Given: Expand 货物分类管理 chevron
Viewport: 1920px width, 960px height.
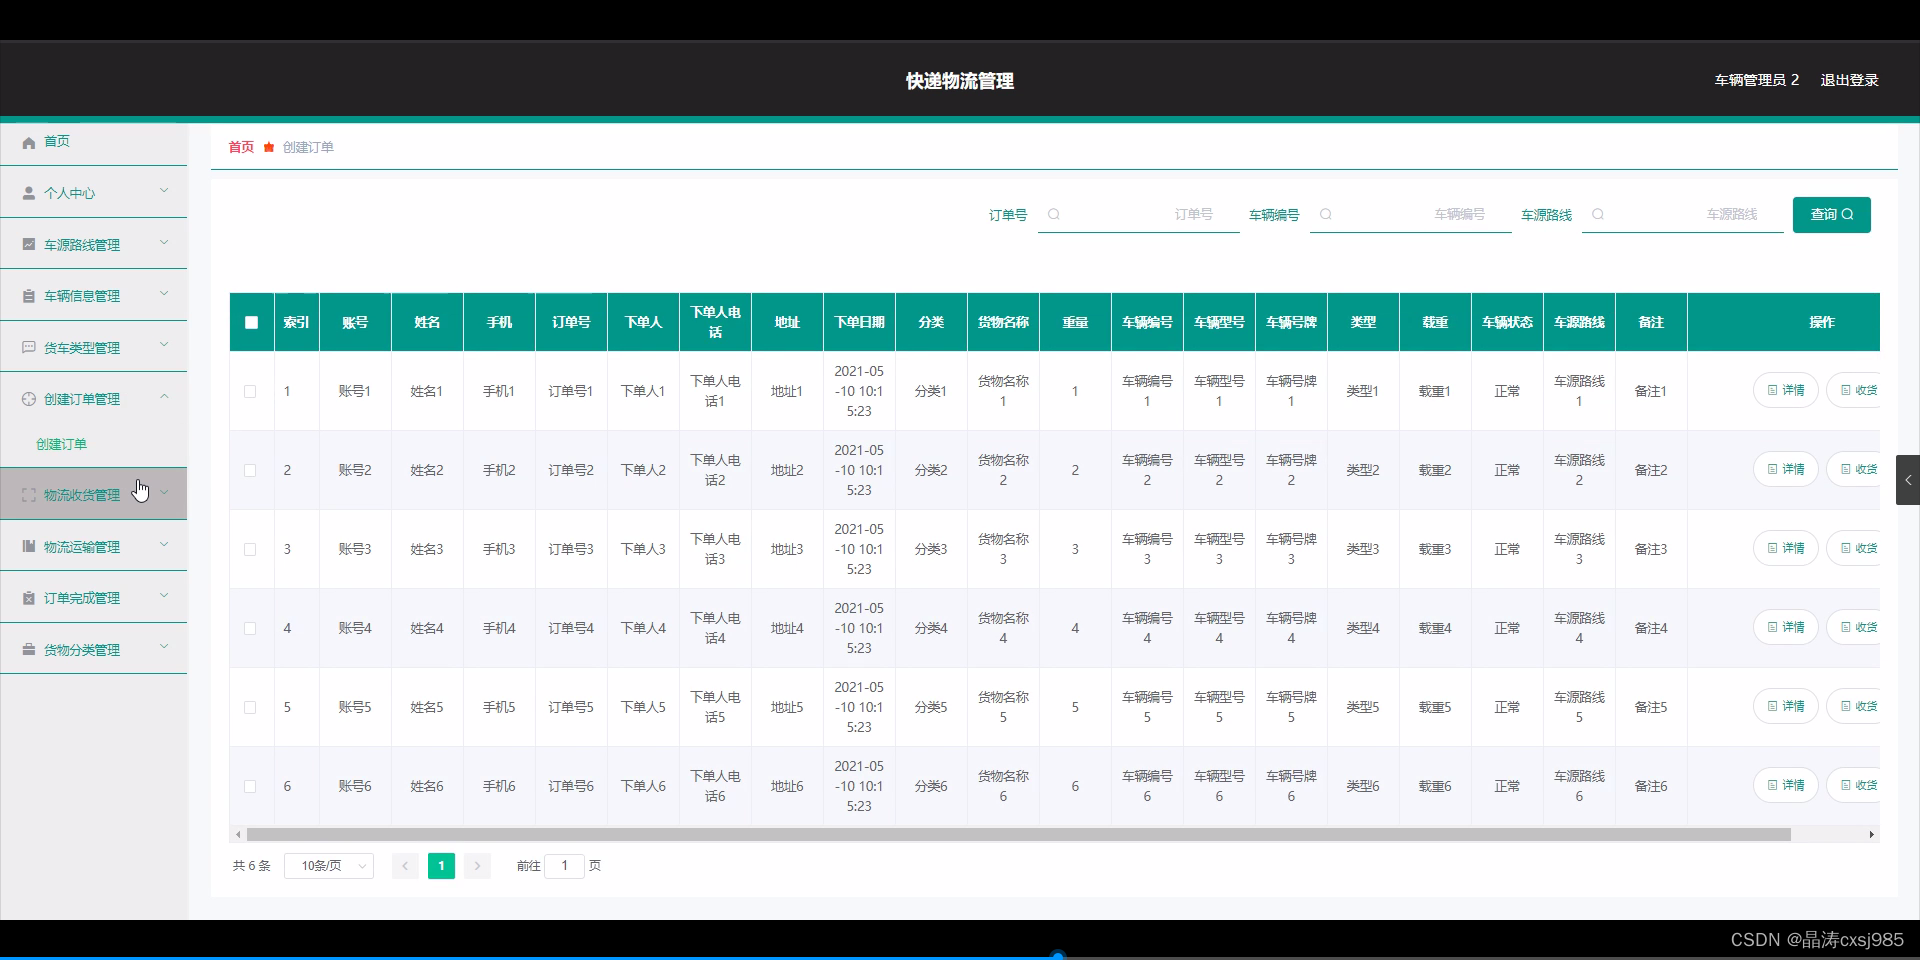Looking at the screenshot, I should pos(165,648).
